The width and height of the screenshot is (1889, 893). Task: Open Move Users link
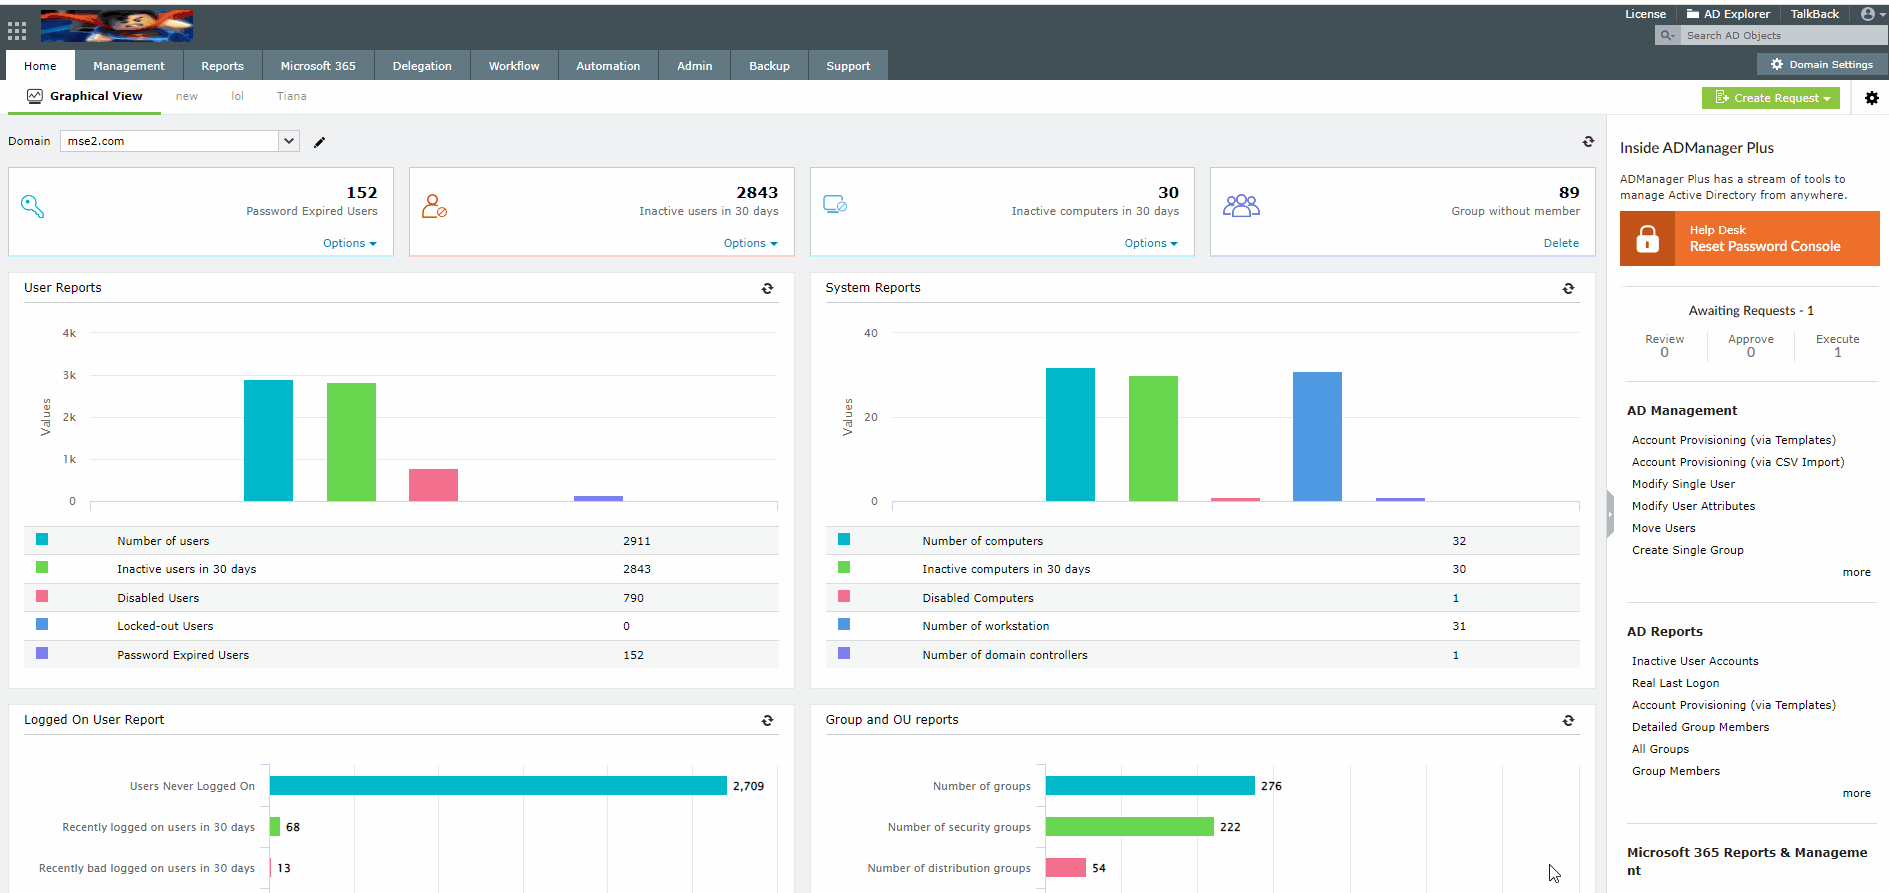1663,528
